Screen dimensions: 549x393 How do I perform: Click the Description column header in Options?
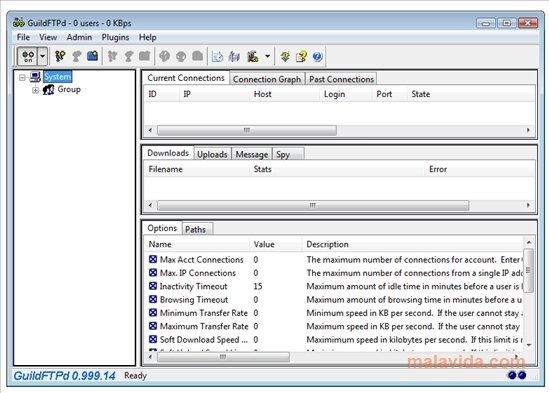tap(412, 244)
